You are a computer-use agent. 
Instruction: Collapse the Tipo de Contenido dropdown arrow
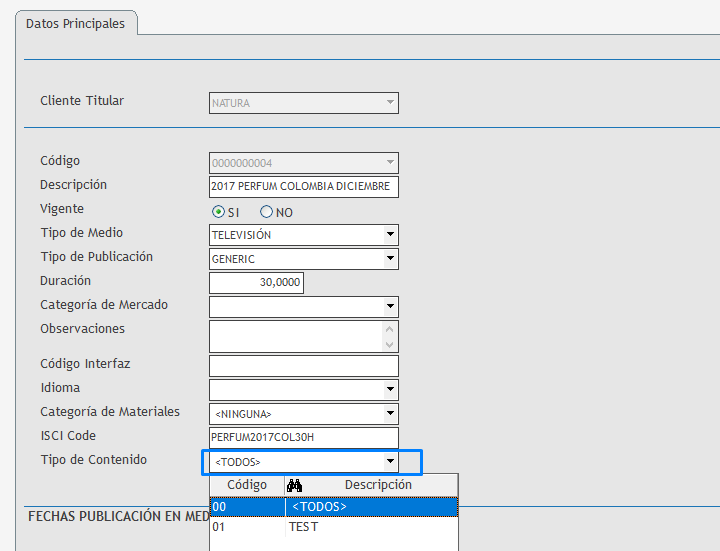click(x=390, y=462)
